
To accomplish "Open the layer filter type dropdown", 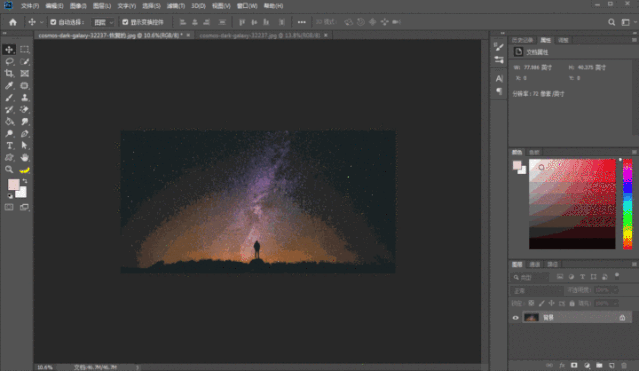I will (x=530, y=277).
